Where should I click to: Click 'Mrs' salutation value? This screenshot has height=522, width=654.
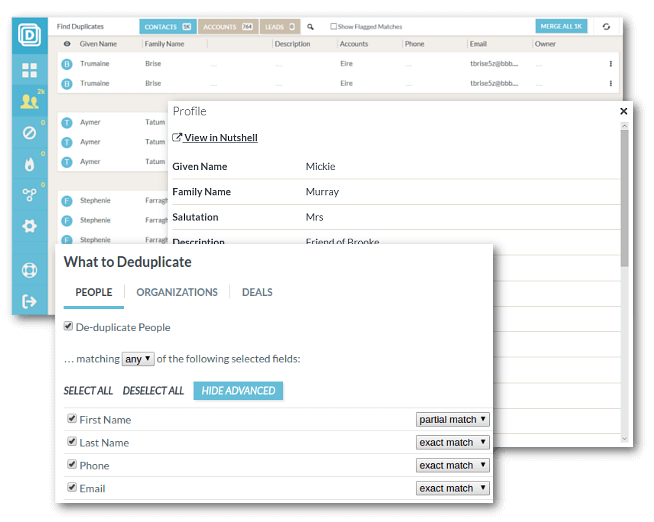[314, 217]
